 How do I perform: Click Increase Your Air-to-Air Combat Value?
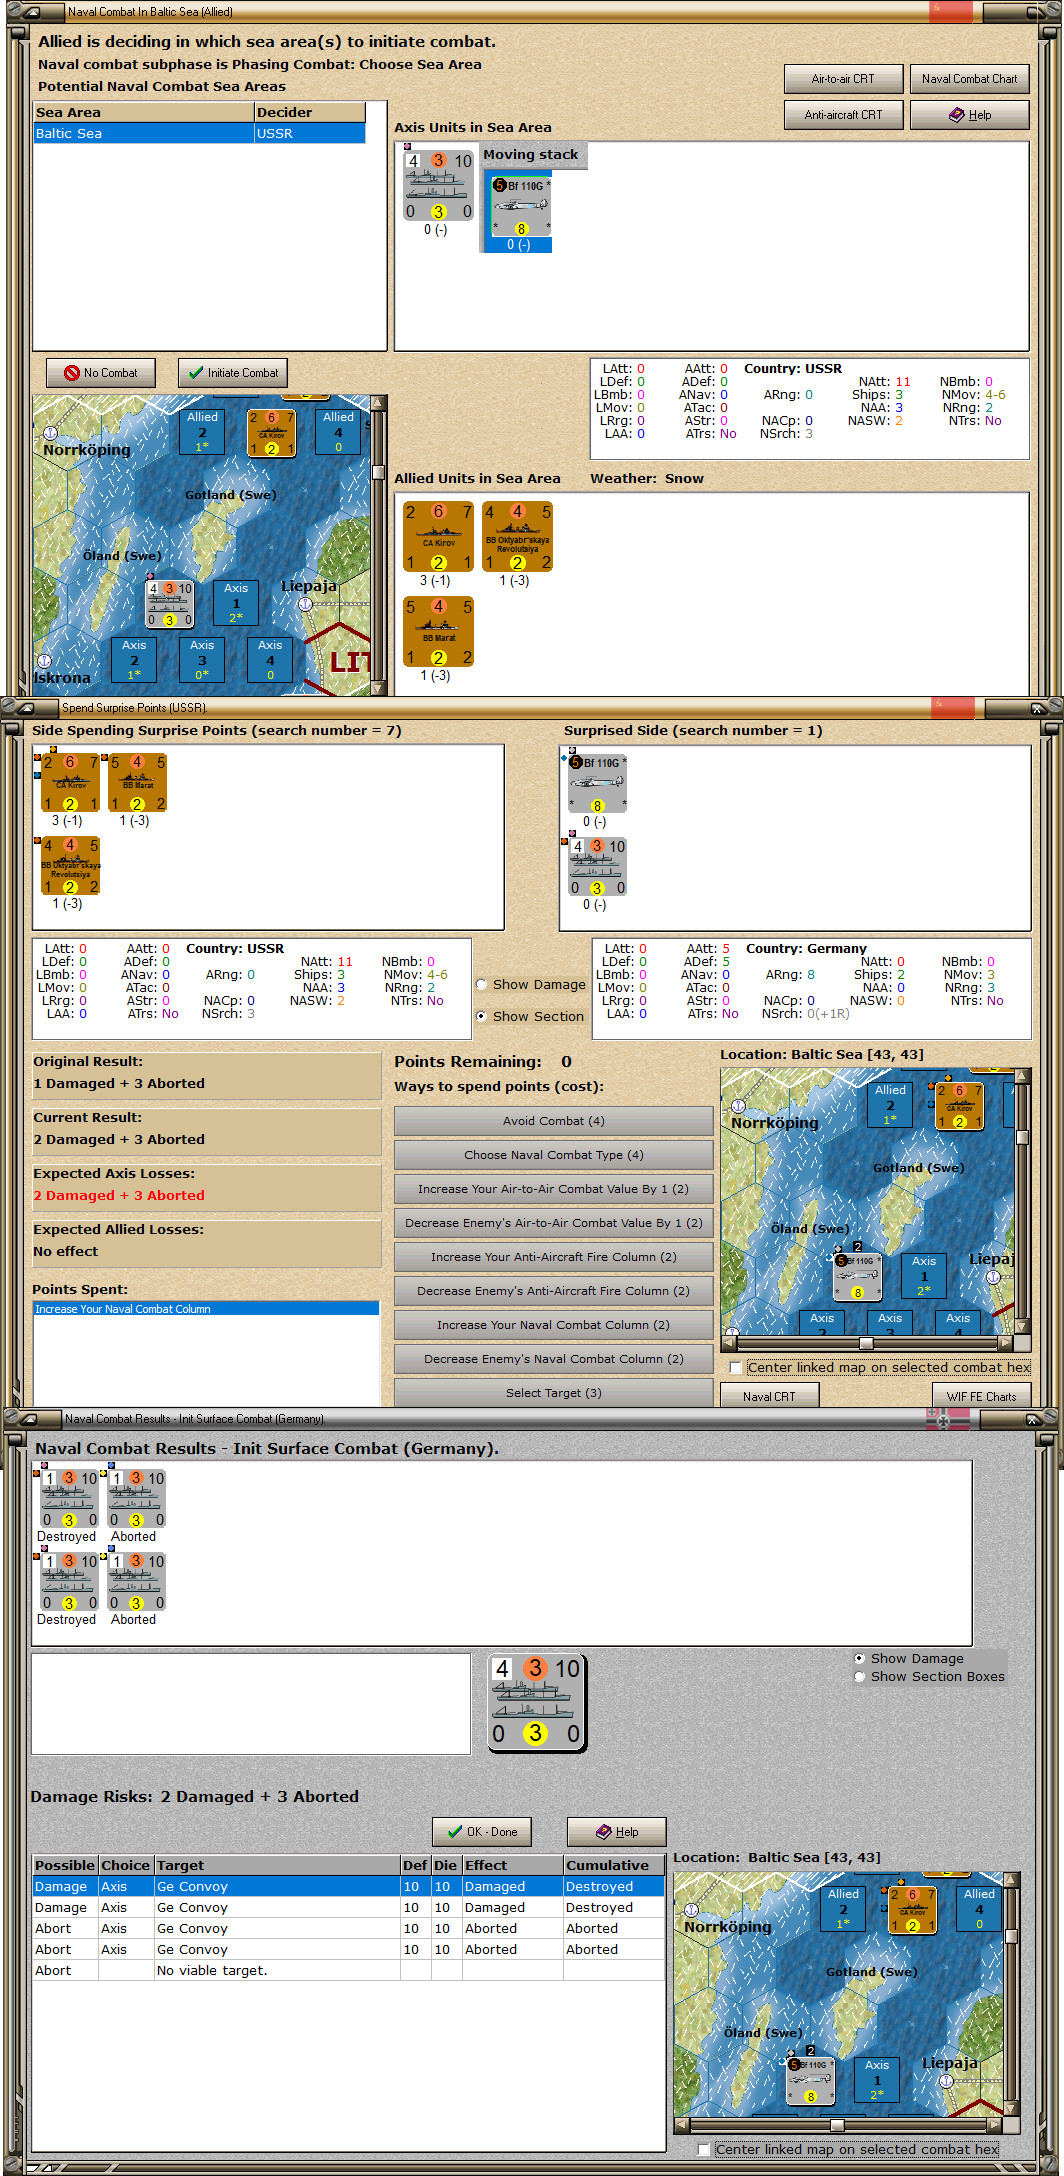[553, 1189]
